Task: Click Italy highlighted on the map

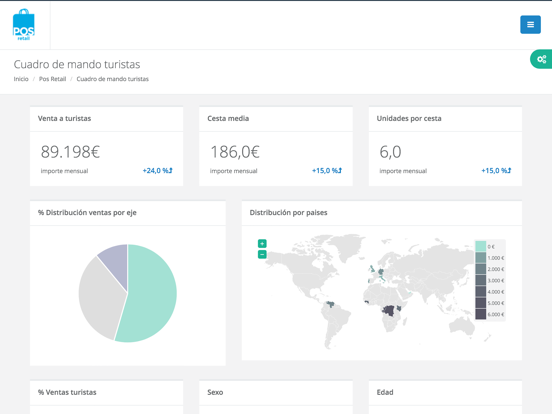Action: coord(382,278)
